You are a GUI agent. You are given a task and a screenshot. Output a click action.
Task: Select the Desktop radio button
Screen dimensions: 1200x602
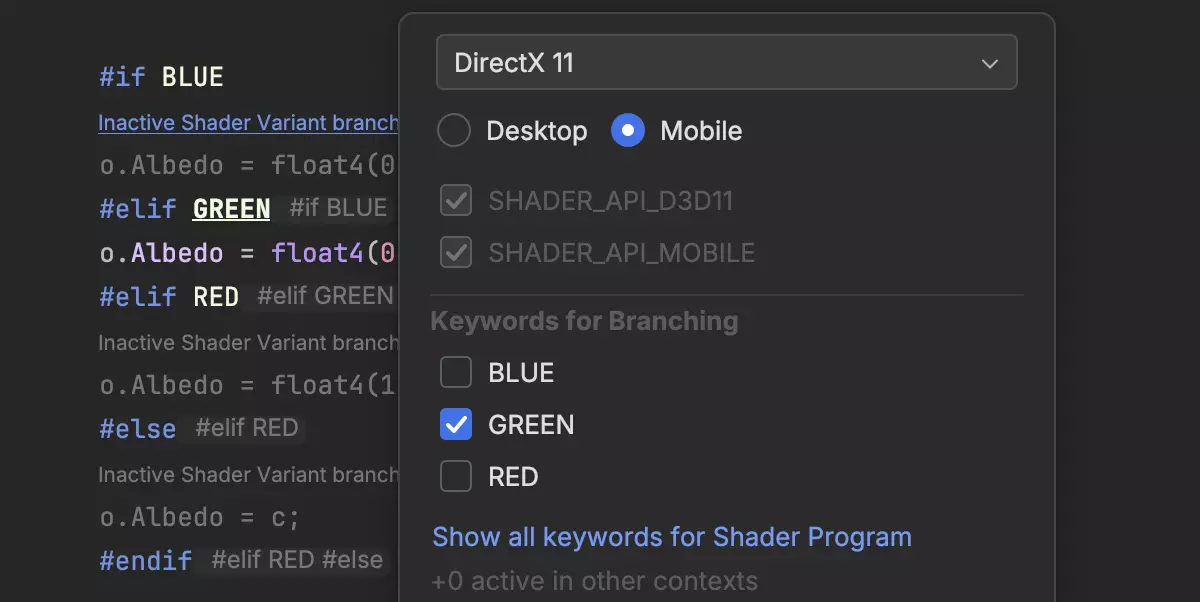454,130
